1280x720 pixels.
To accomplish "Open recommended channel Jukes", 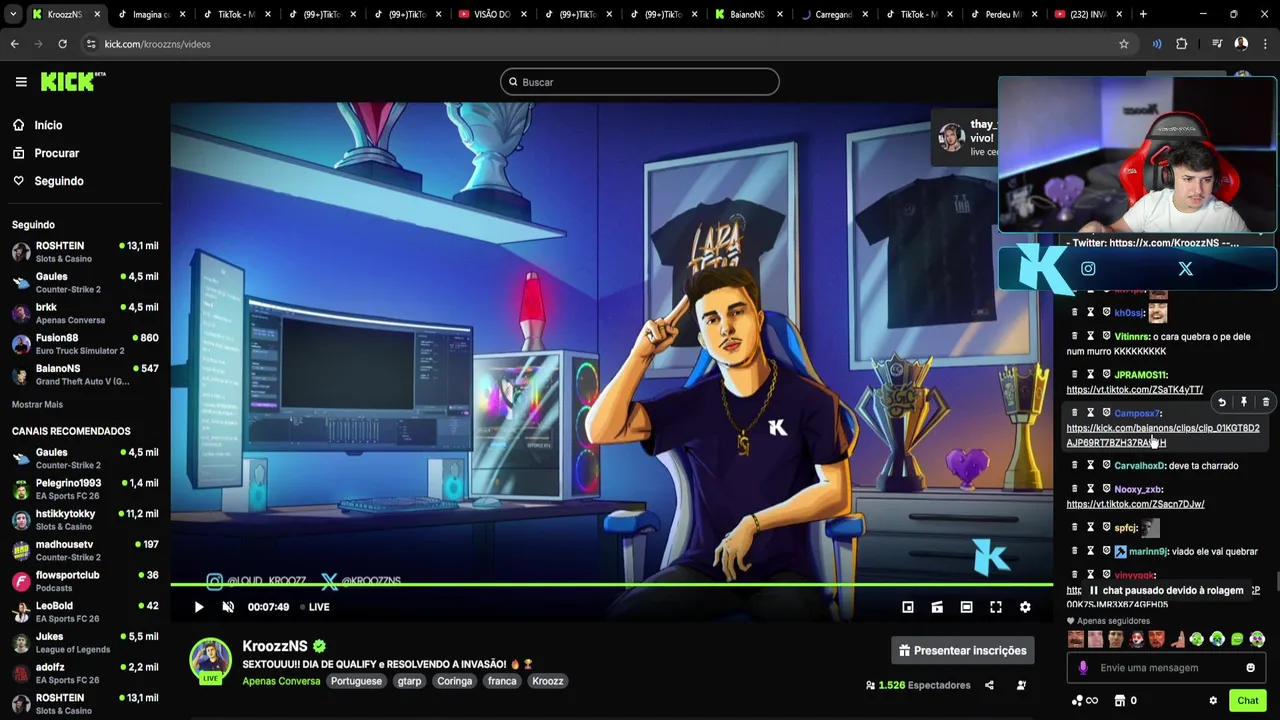I will 85,643.
